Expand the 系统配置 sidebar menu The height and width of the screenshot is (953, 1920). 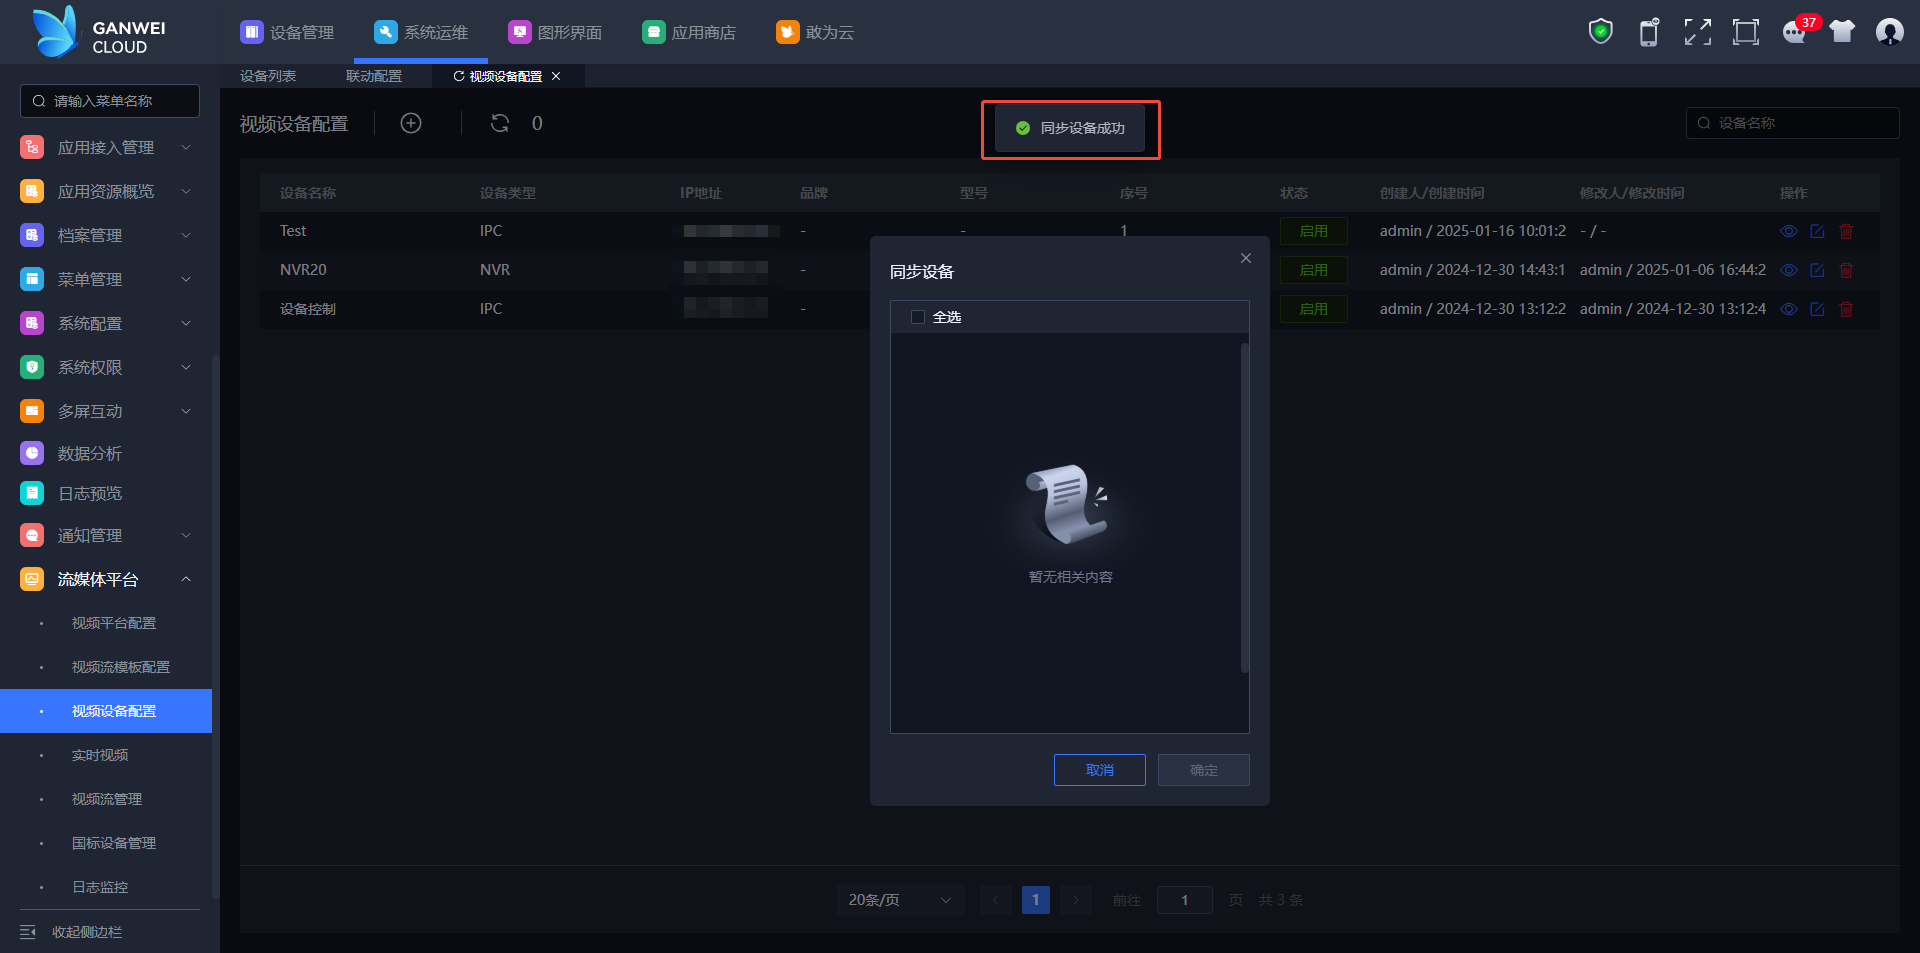pyautogui.click(x=106, y=323)
